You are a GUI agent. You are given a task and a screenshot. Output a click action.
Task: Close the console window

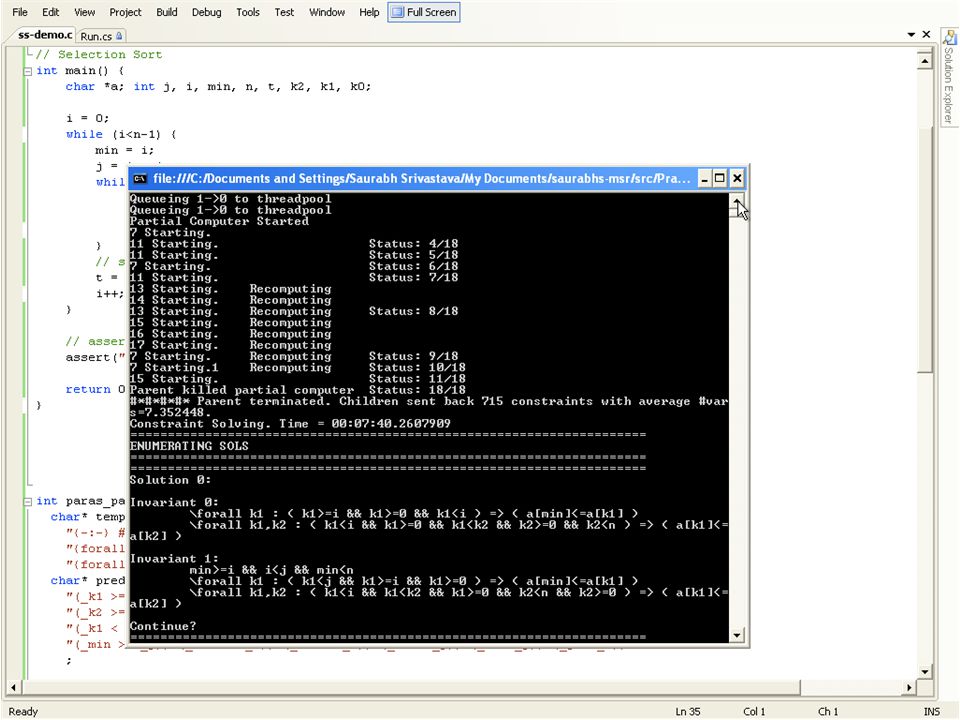pyautogui.click(x=737, y=179)
